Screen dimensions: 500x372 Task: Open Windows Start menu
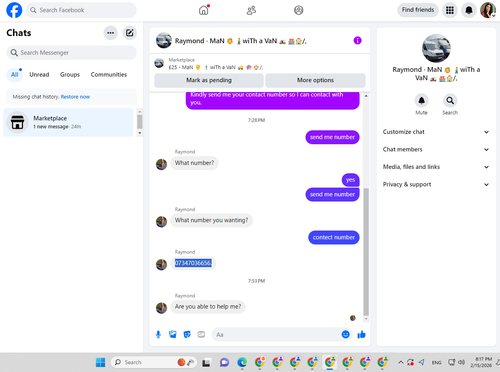[100, 362]
